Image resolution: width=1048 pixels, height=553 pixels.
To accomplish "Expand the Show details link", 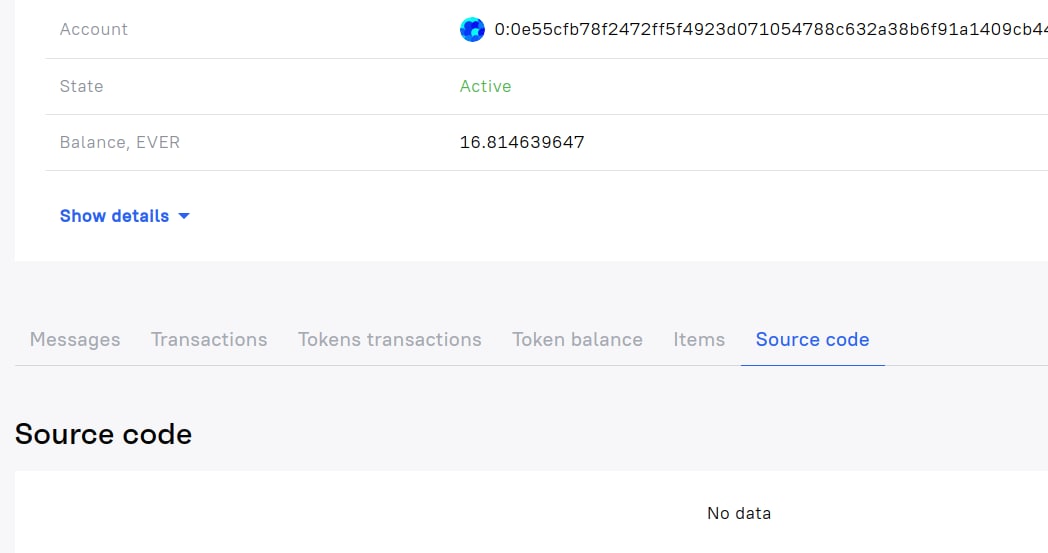I will coord(114,216).
